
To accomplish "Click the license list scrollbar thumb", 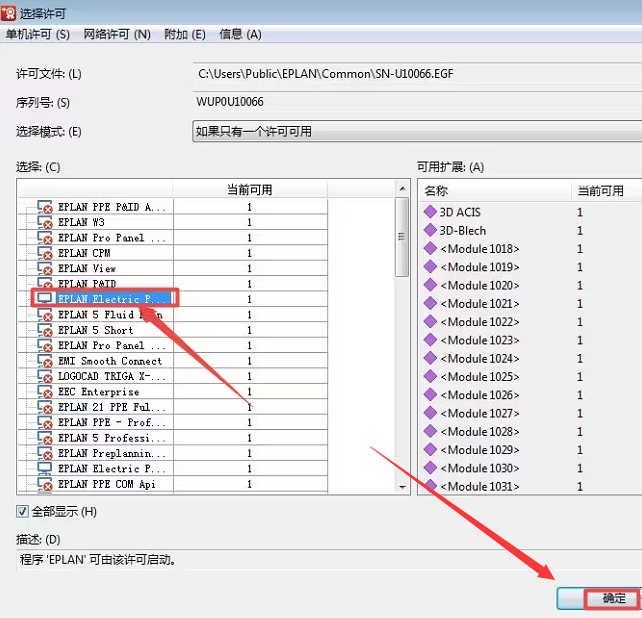I will pos(402,237).
